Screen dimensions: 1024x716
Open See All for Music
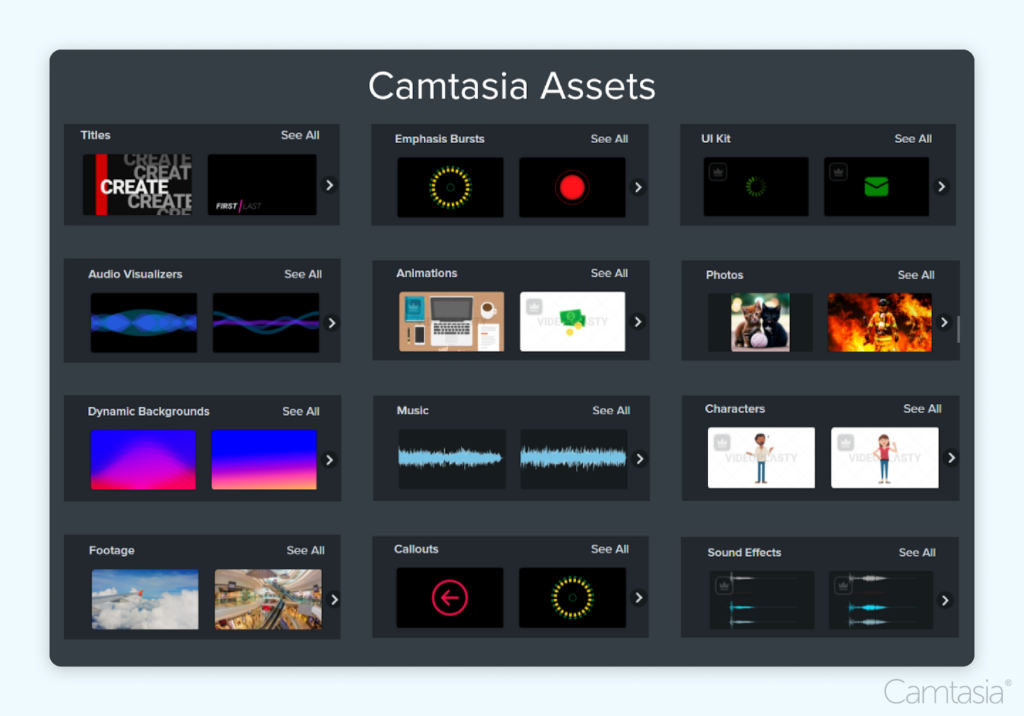point(611,411)
